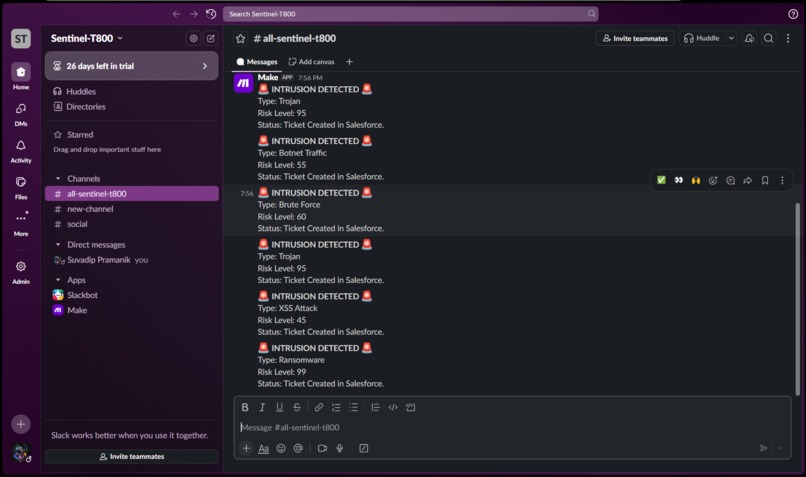Open Home in the left rail

[x=21, y=77]
